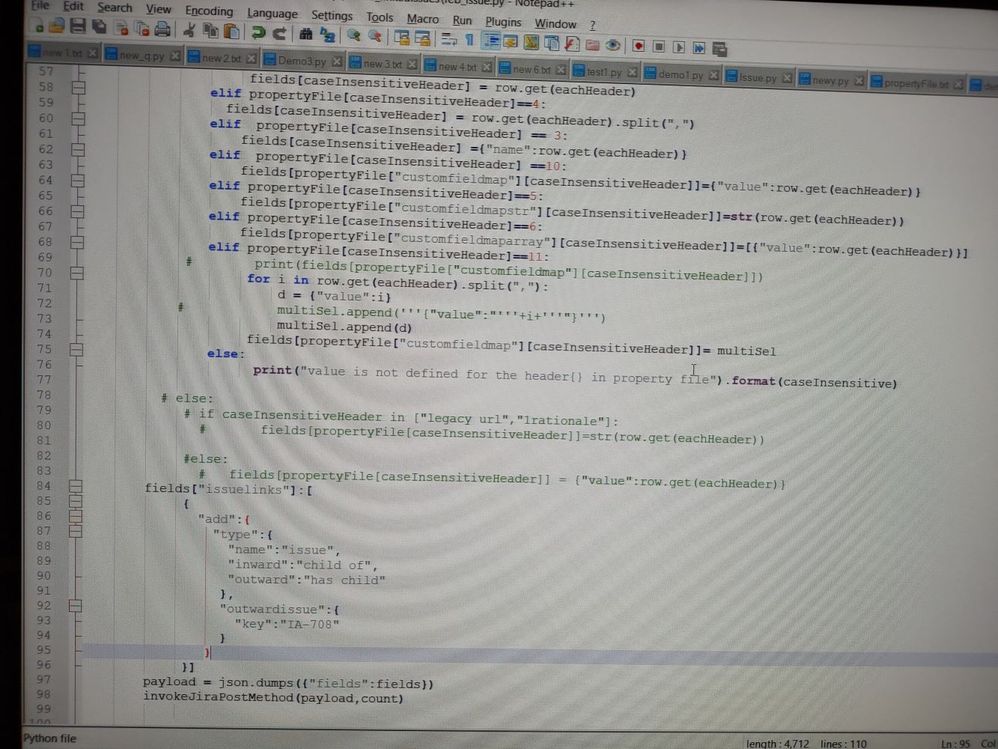Image resolution: width=998 pixels, height=749 pixels.
Task: Click the Cut scissors icon
Action: [x=189, y=30]
